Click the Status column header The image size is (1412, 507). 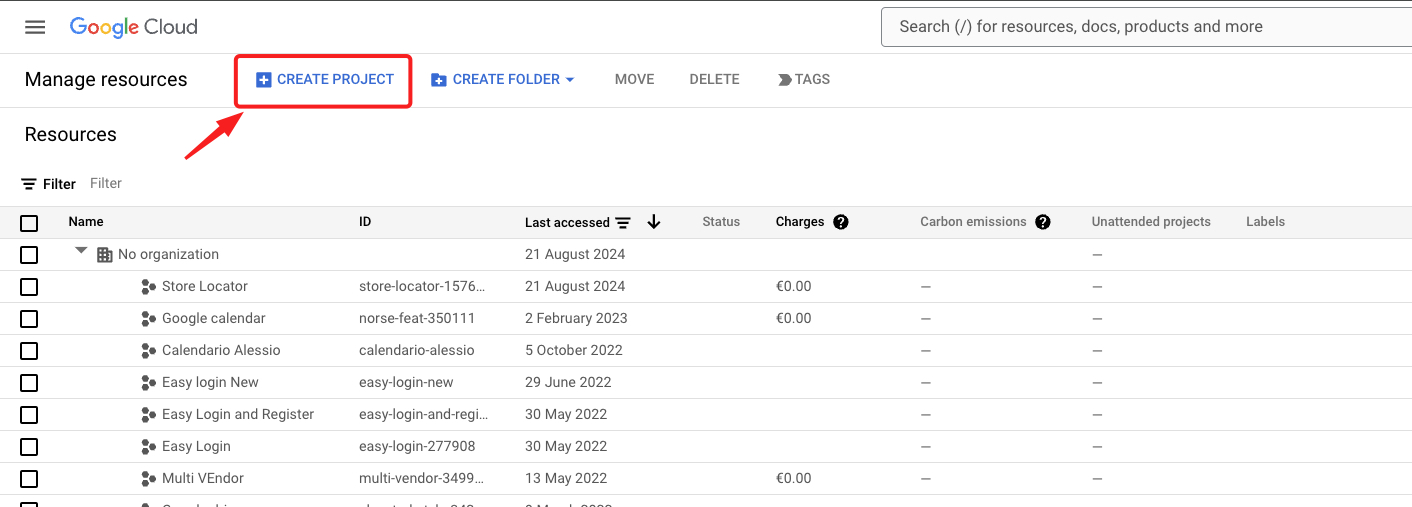[x=721, y=222]
